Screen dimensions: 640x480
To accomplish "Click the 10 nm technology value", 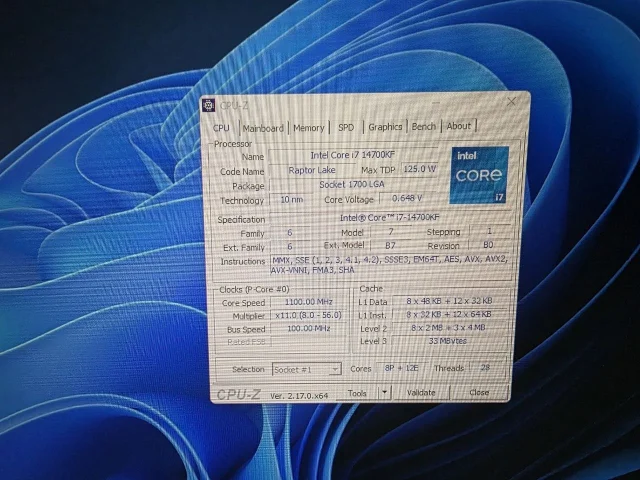I will tap(291, 200).
